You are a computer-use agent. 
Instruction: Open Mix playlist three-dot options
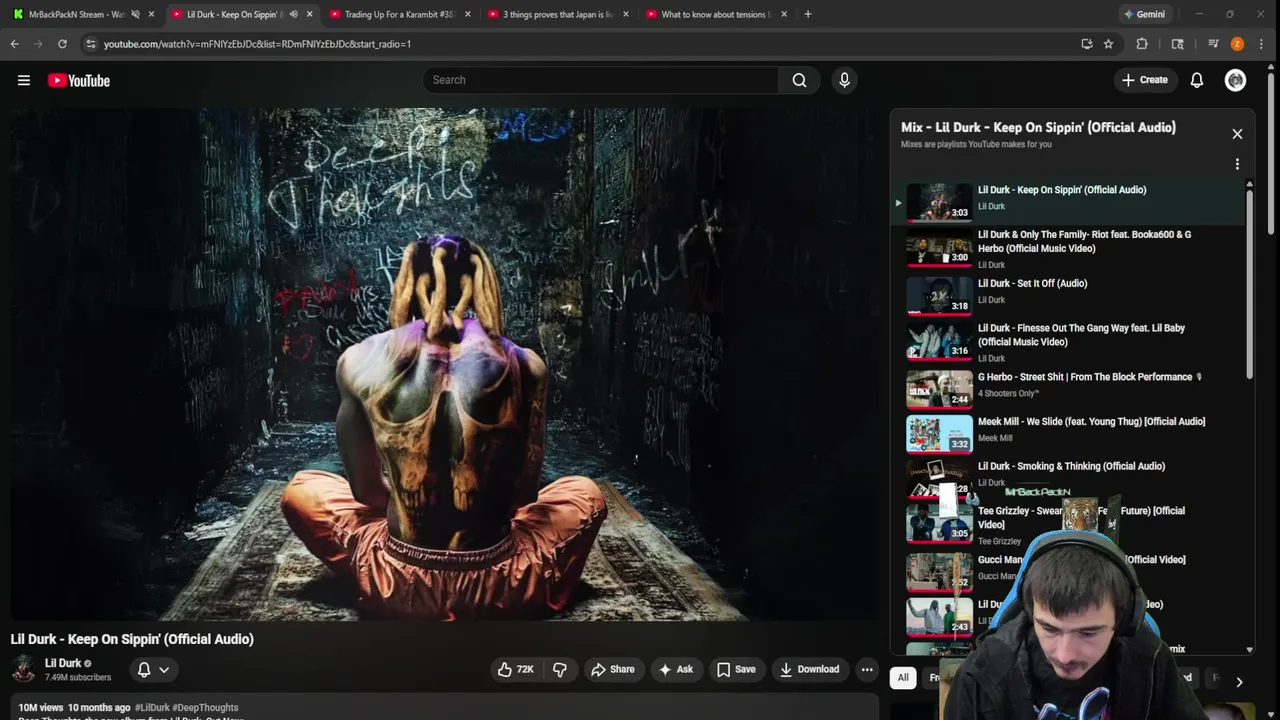click(1237, 164)
